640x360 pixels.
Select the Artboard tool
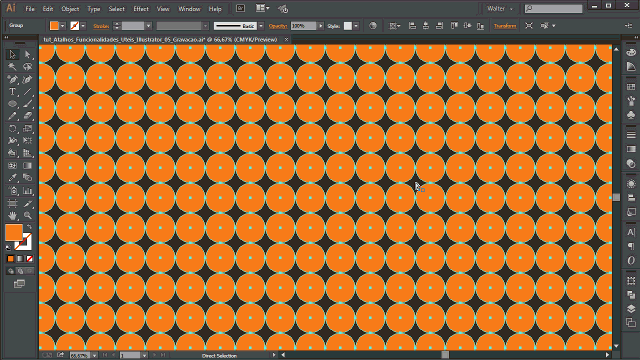pyautogui.click(x=13, y=203)
